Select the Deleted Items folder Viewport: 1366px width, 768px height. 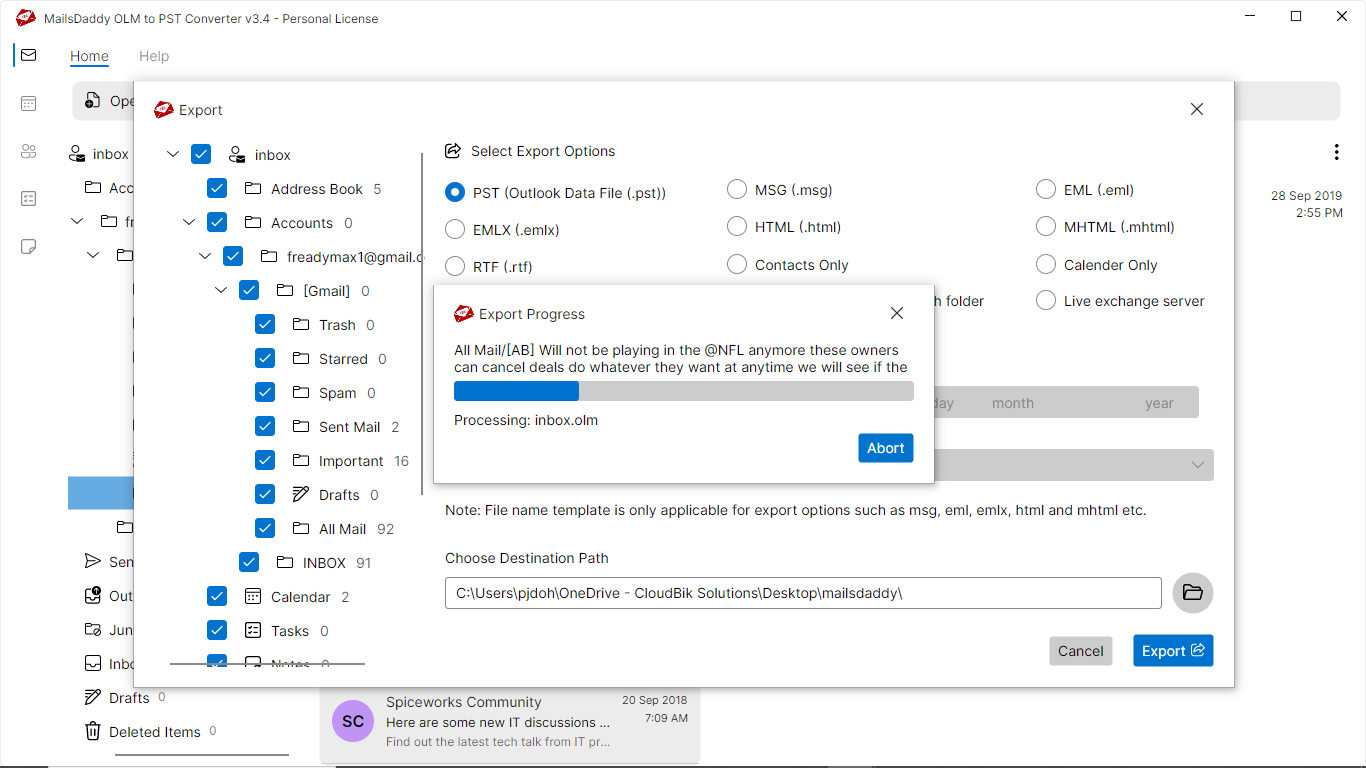pyautogui.click(x=155, y=732)
